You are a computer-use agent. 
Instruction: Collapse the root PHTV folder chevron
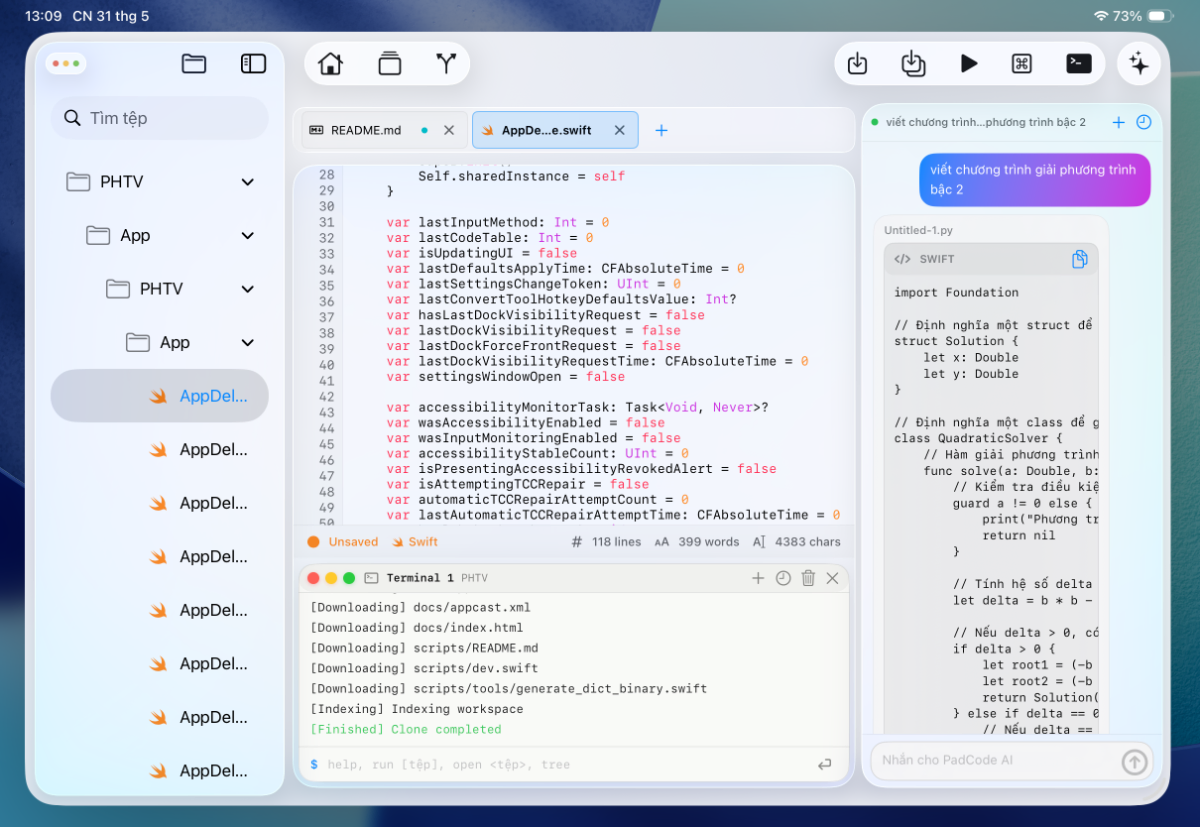(248, 182)
